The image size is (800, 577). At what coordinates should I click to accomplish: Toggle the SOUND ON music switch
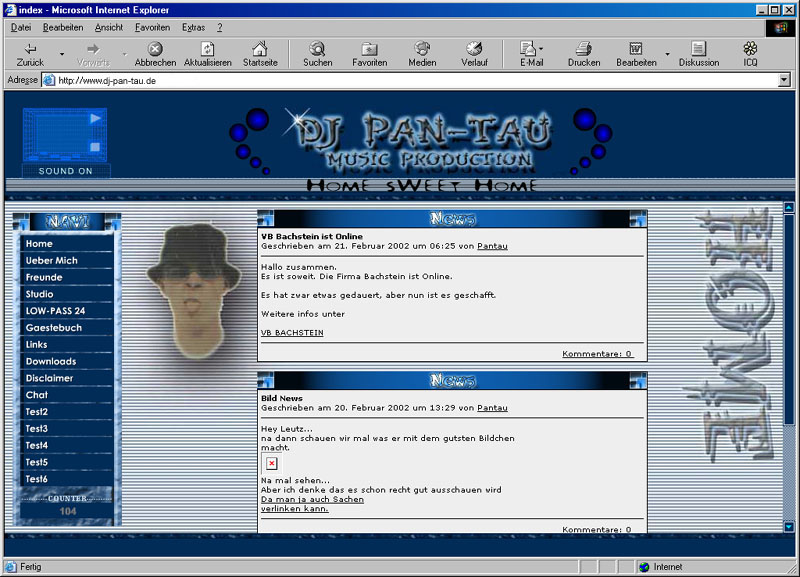pyautogui.click(x=65, y=171)
